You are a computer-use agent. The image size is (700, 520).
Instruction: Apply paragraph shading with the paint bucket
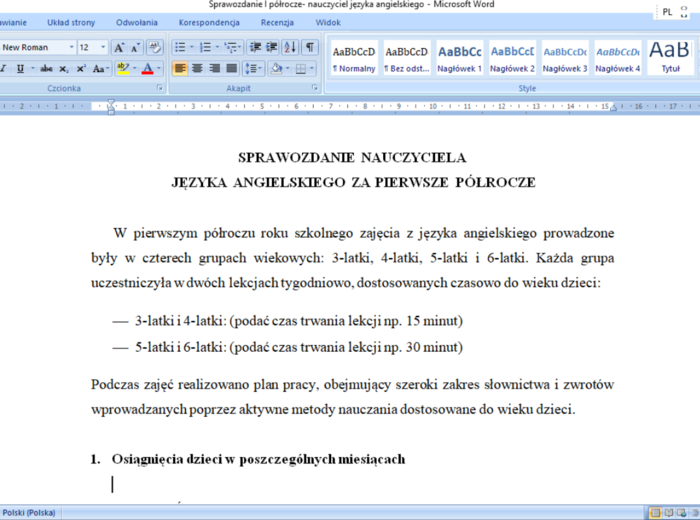276,69
